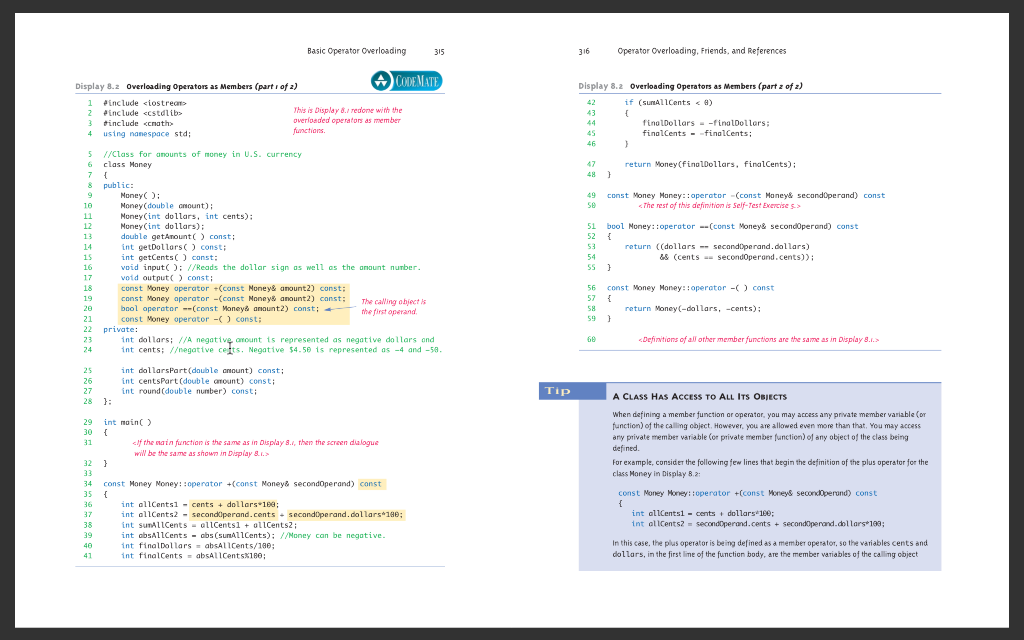Click '&& (cents == secondOperand.cents));' line
1024x640 pixels.
737,257
